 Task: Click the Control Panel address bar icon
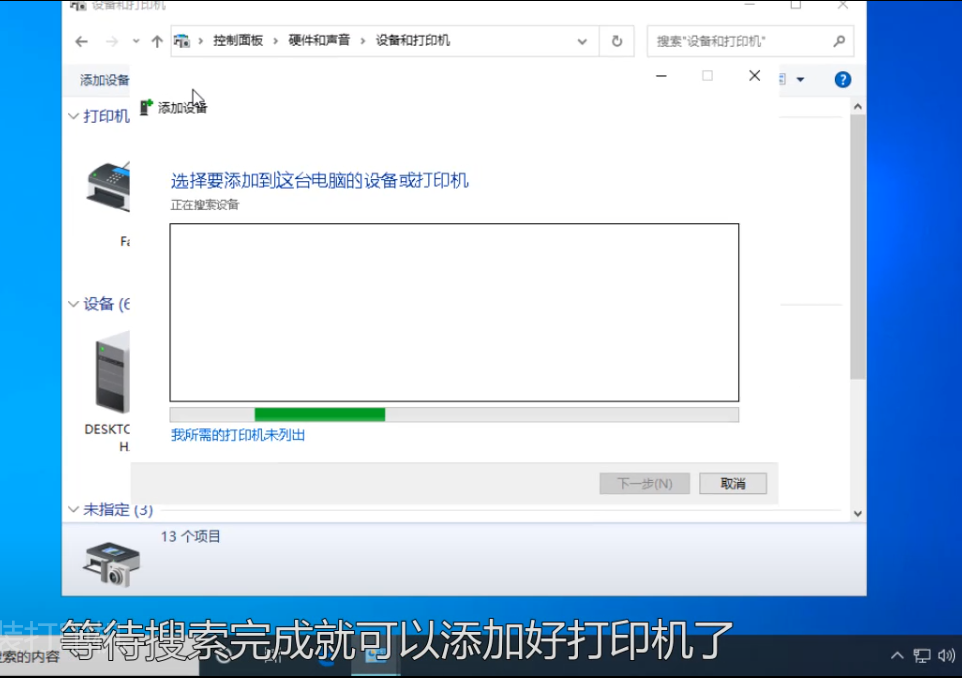182,41
